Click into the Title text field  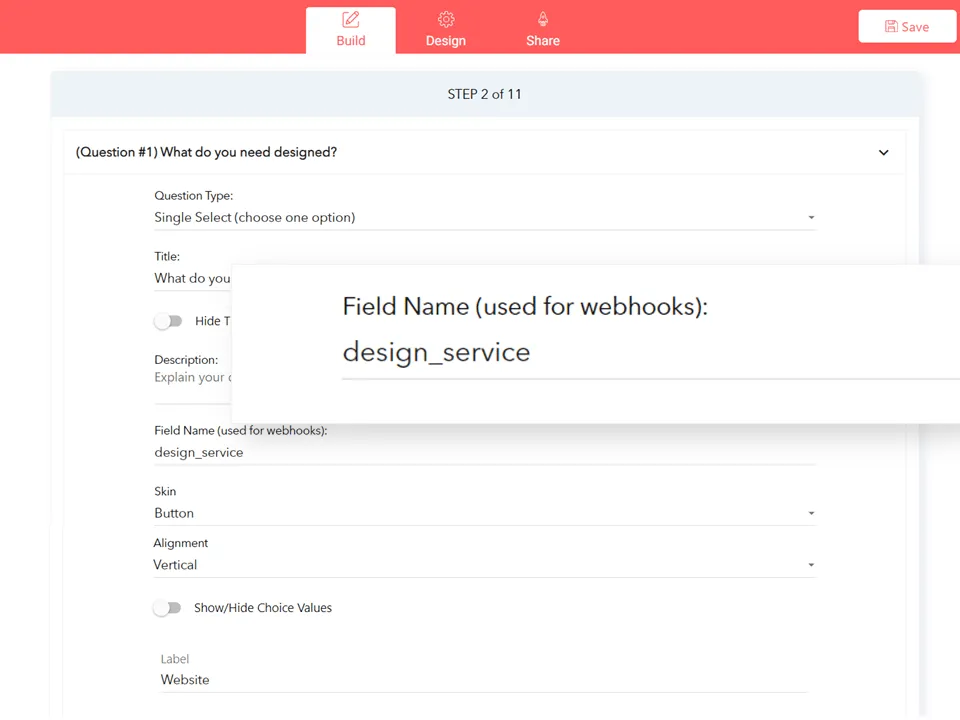tap(192, 279)
